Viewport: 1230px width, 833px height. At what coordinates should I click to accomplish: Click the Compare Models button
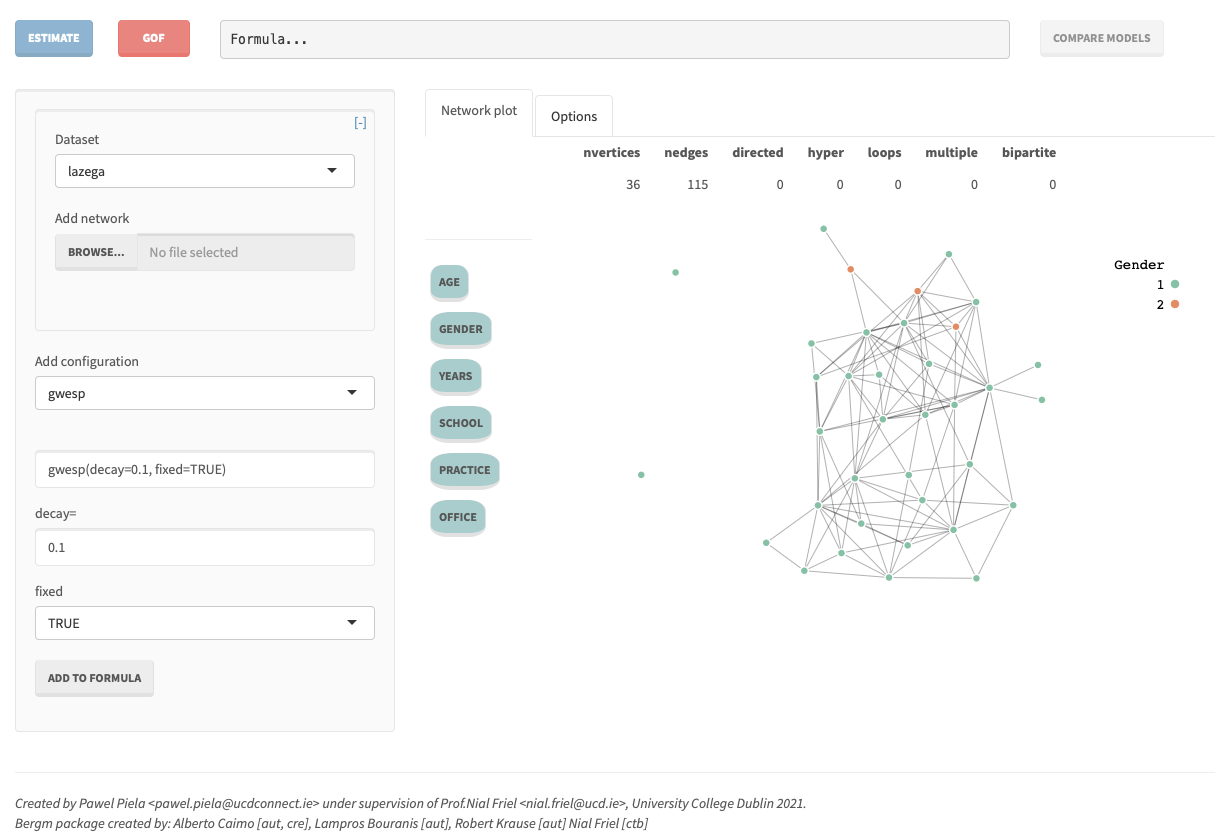click(1101, 38)
